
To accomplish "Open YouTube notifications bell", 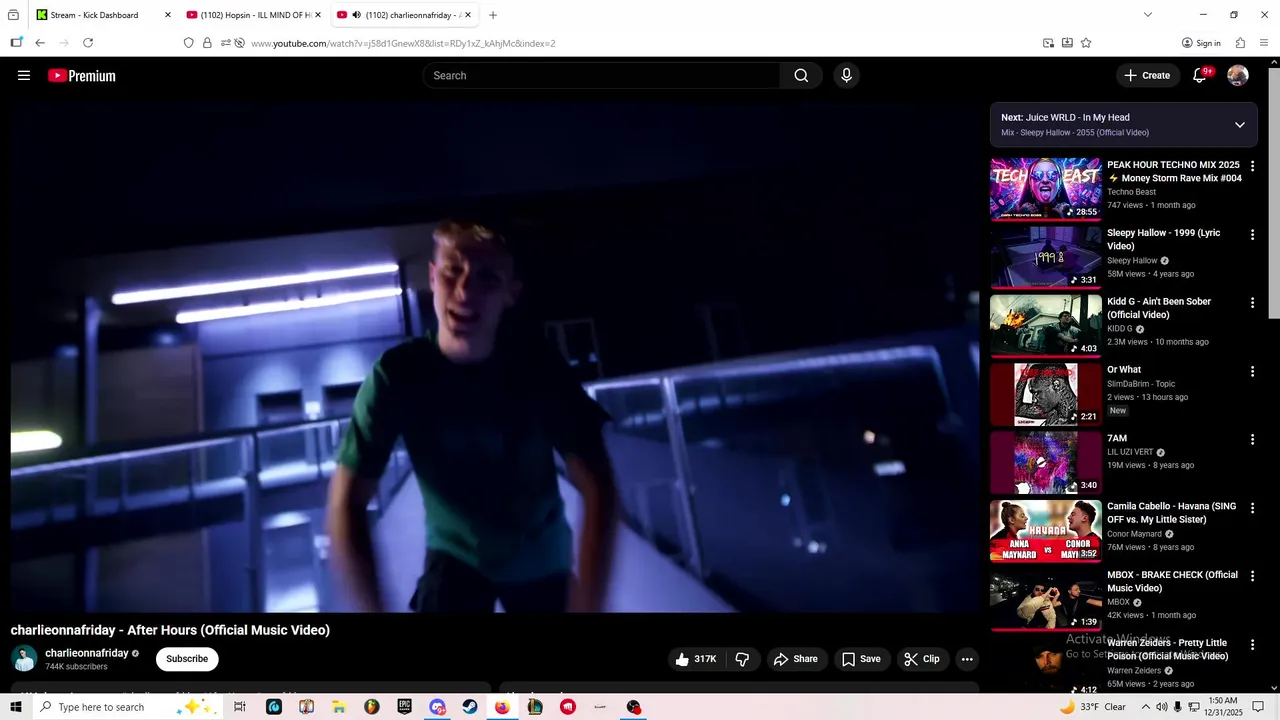I will point(1200,75).
